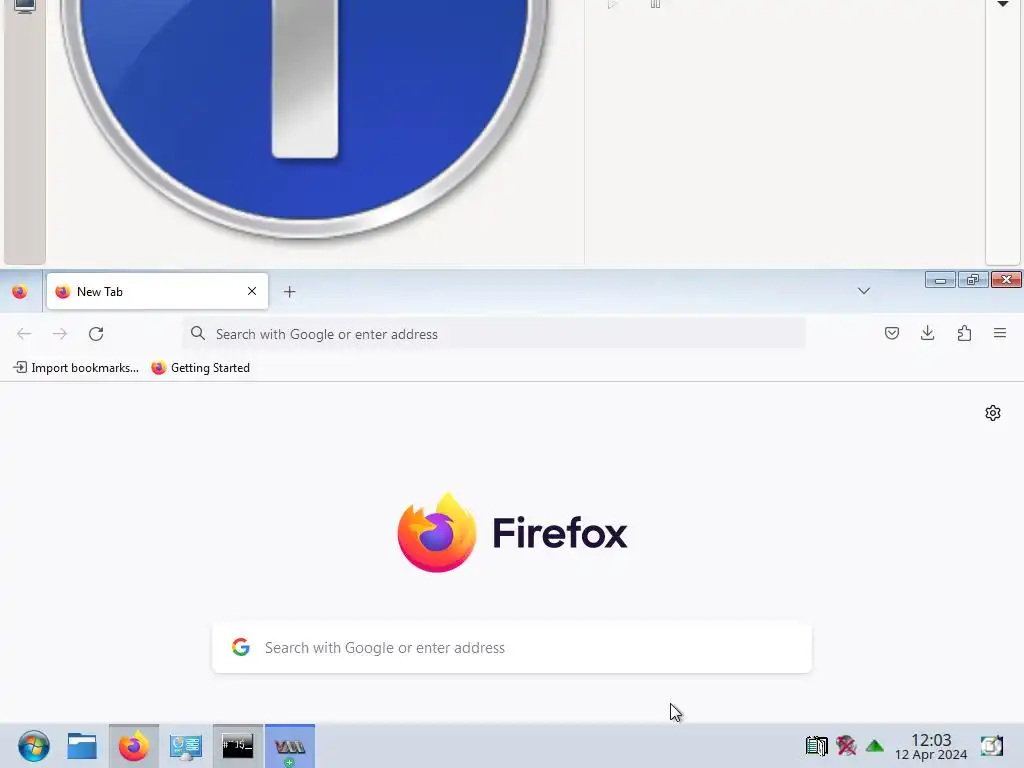Focus the address bar search field
The width and height of the screenshot is (1024, 768).
click(x=494, y=334)
